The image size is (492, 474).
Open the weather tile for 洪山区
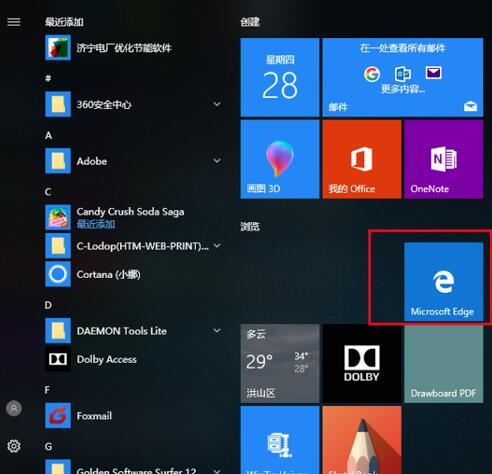(280, 364)
